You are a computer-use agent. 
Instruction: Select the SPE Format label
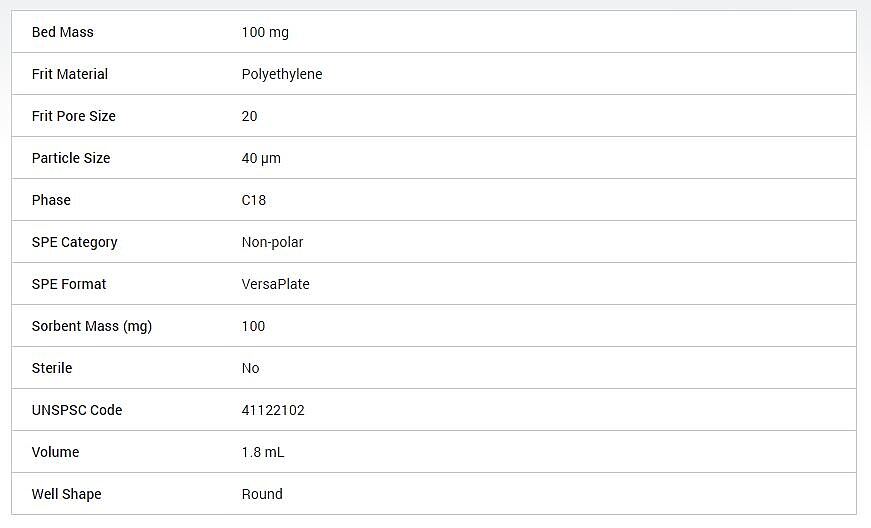click(x=68, y=284)
